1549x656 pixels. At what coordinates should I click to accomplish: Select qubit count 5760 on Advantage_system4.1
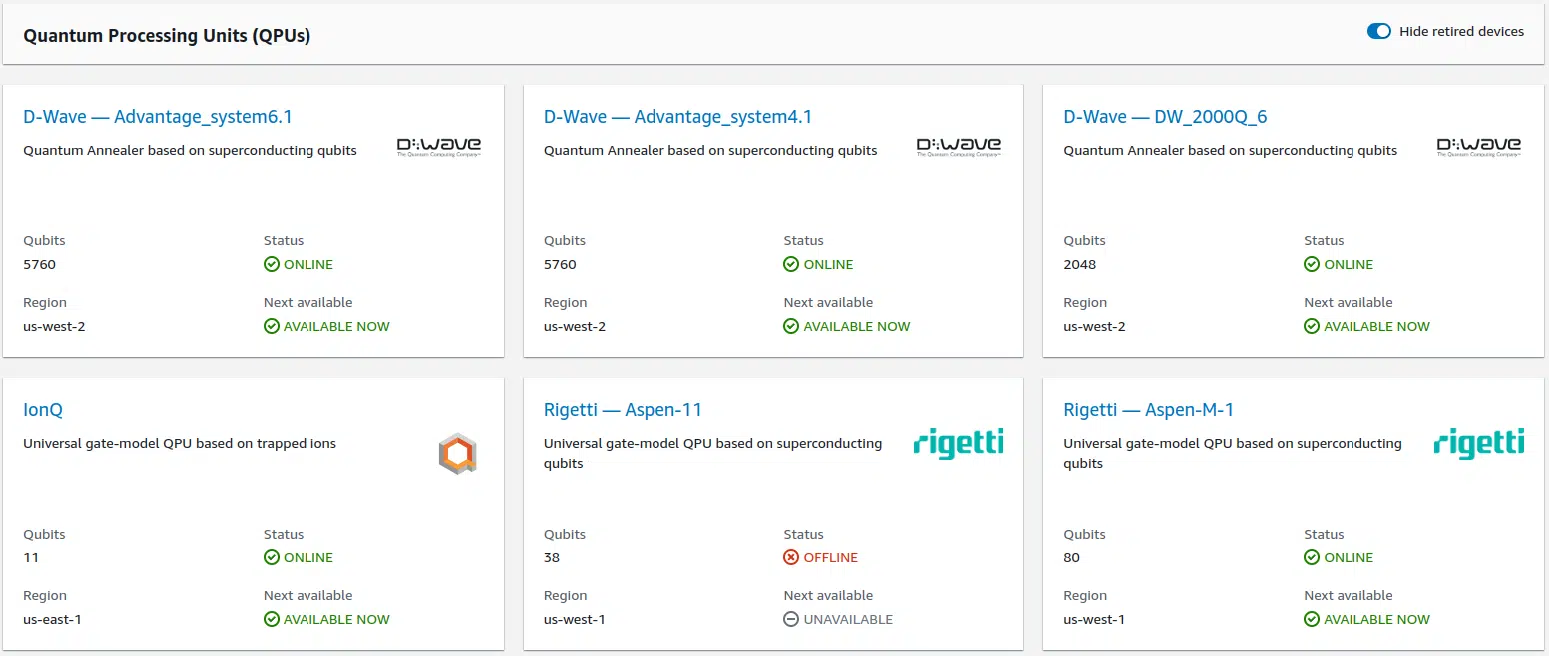(x=560, y=265)
